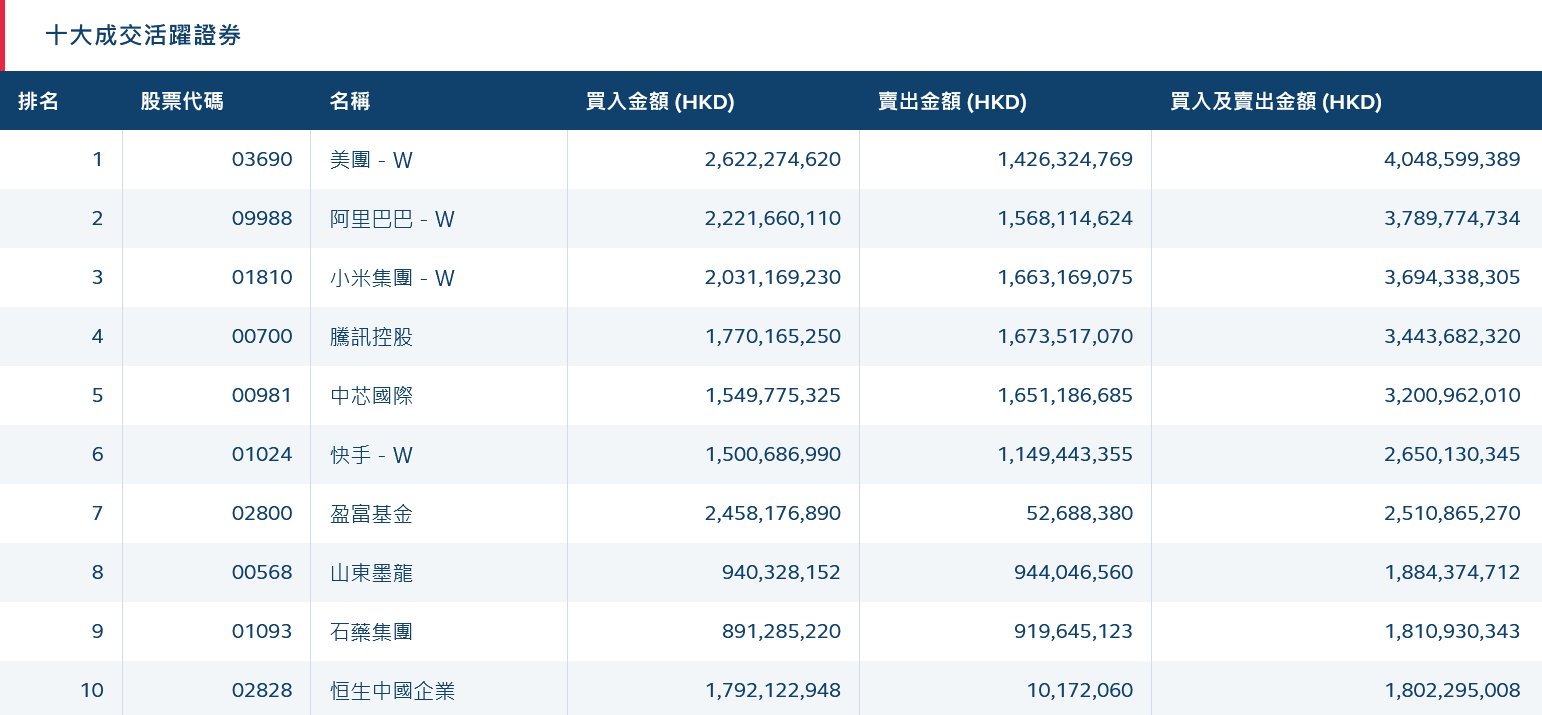Image resolution: width=1542 pixels, height=715 pixels.
Task: Select stock code 01093
Action: point(262,632)
